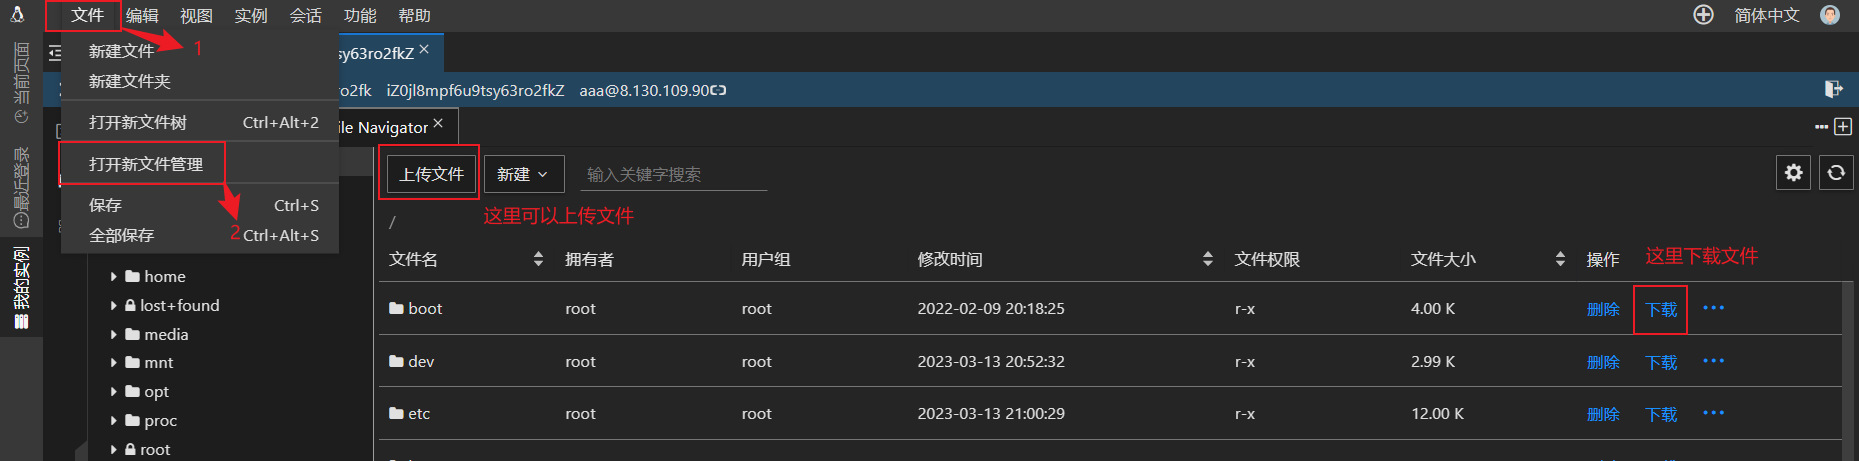Click the keyword search input field

pos(673,175)
